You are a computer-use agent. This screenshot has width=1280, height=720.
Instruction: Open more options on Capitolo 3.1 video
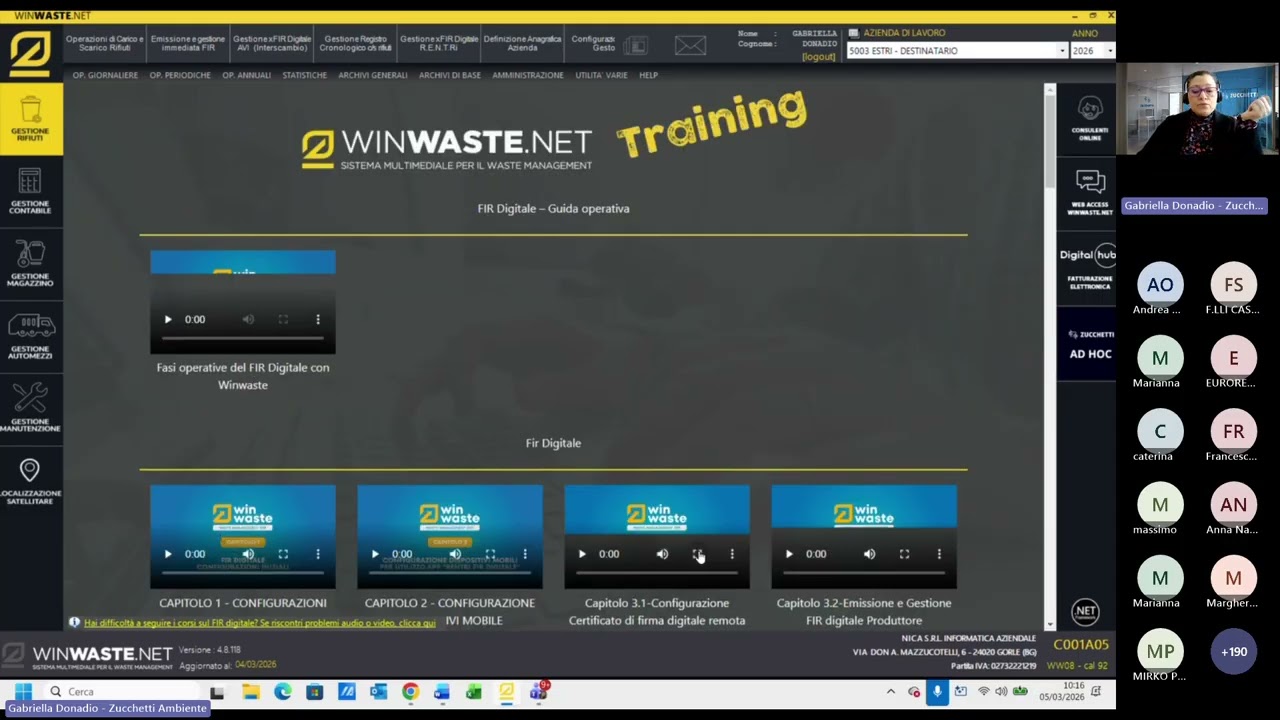coord(732,554)
